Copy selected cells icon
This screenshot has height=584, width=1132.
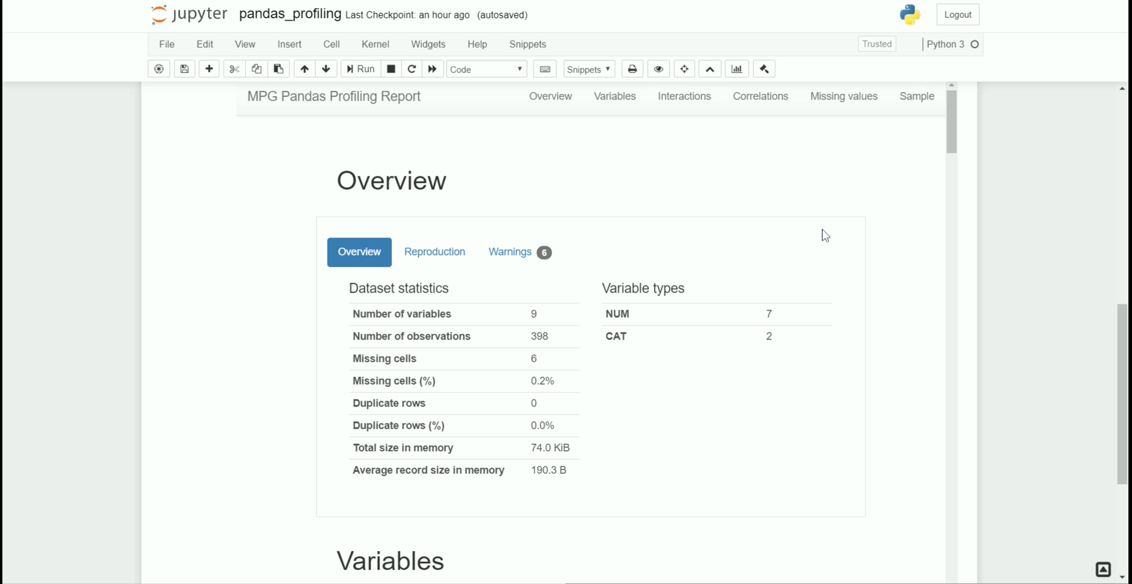coord(256,69)
